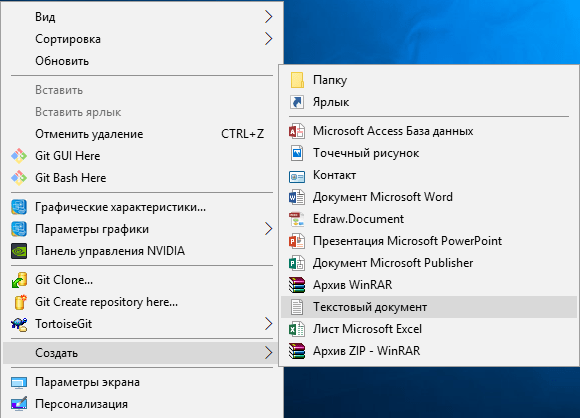This screenshot has height=418, width=580.
Task: Expand the Создать submenu arrow
Action: point(269,353)
